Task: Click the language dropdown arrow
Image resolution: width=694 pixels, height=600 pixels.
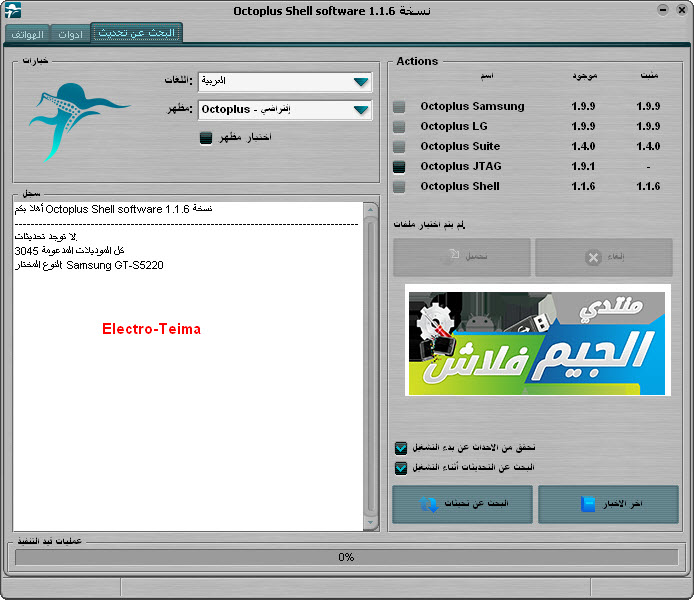Action: click(361, 82)
